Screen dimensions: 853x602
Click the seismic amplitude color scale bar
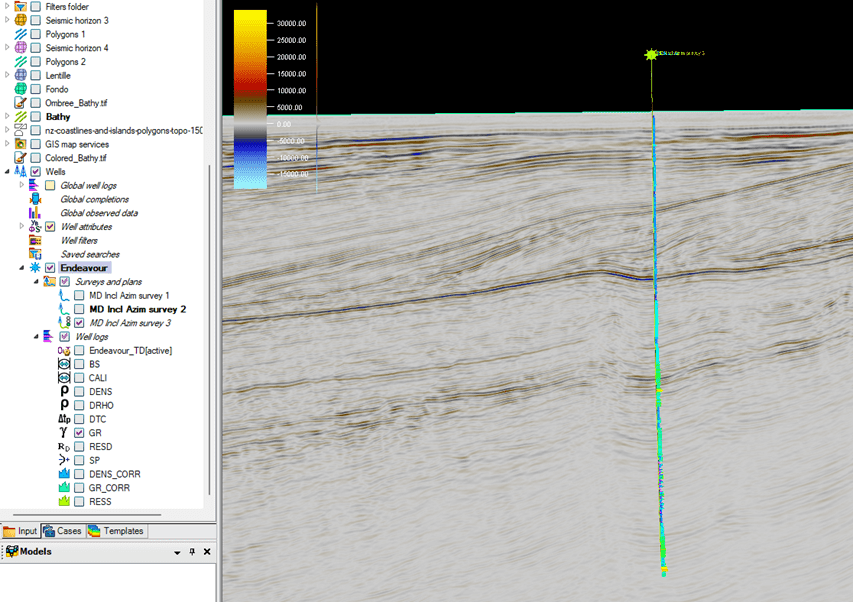[250, 98]
